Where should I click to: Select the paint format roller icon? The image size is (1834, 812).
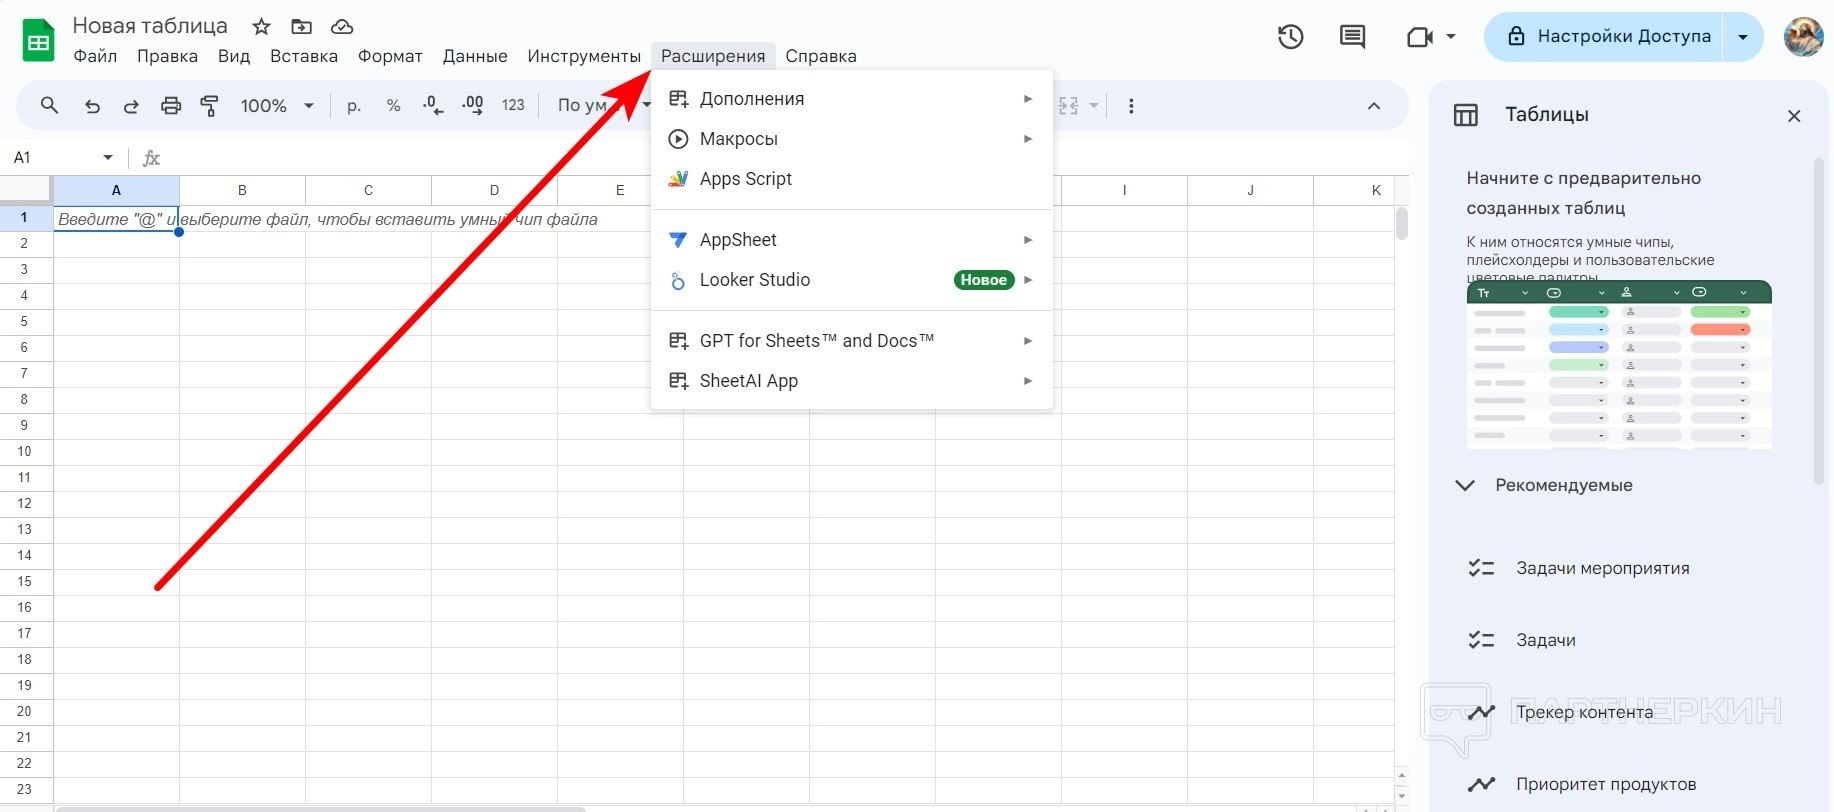coord(210,106)
